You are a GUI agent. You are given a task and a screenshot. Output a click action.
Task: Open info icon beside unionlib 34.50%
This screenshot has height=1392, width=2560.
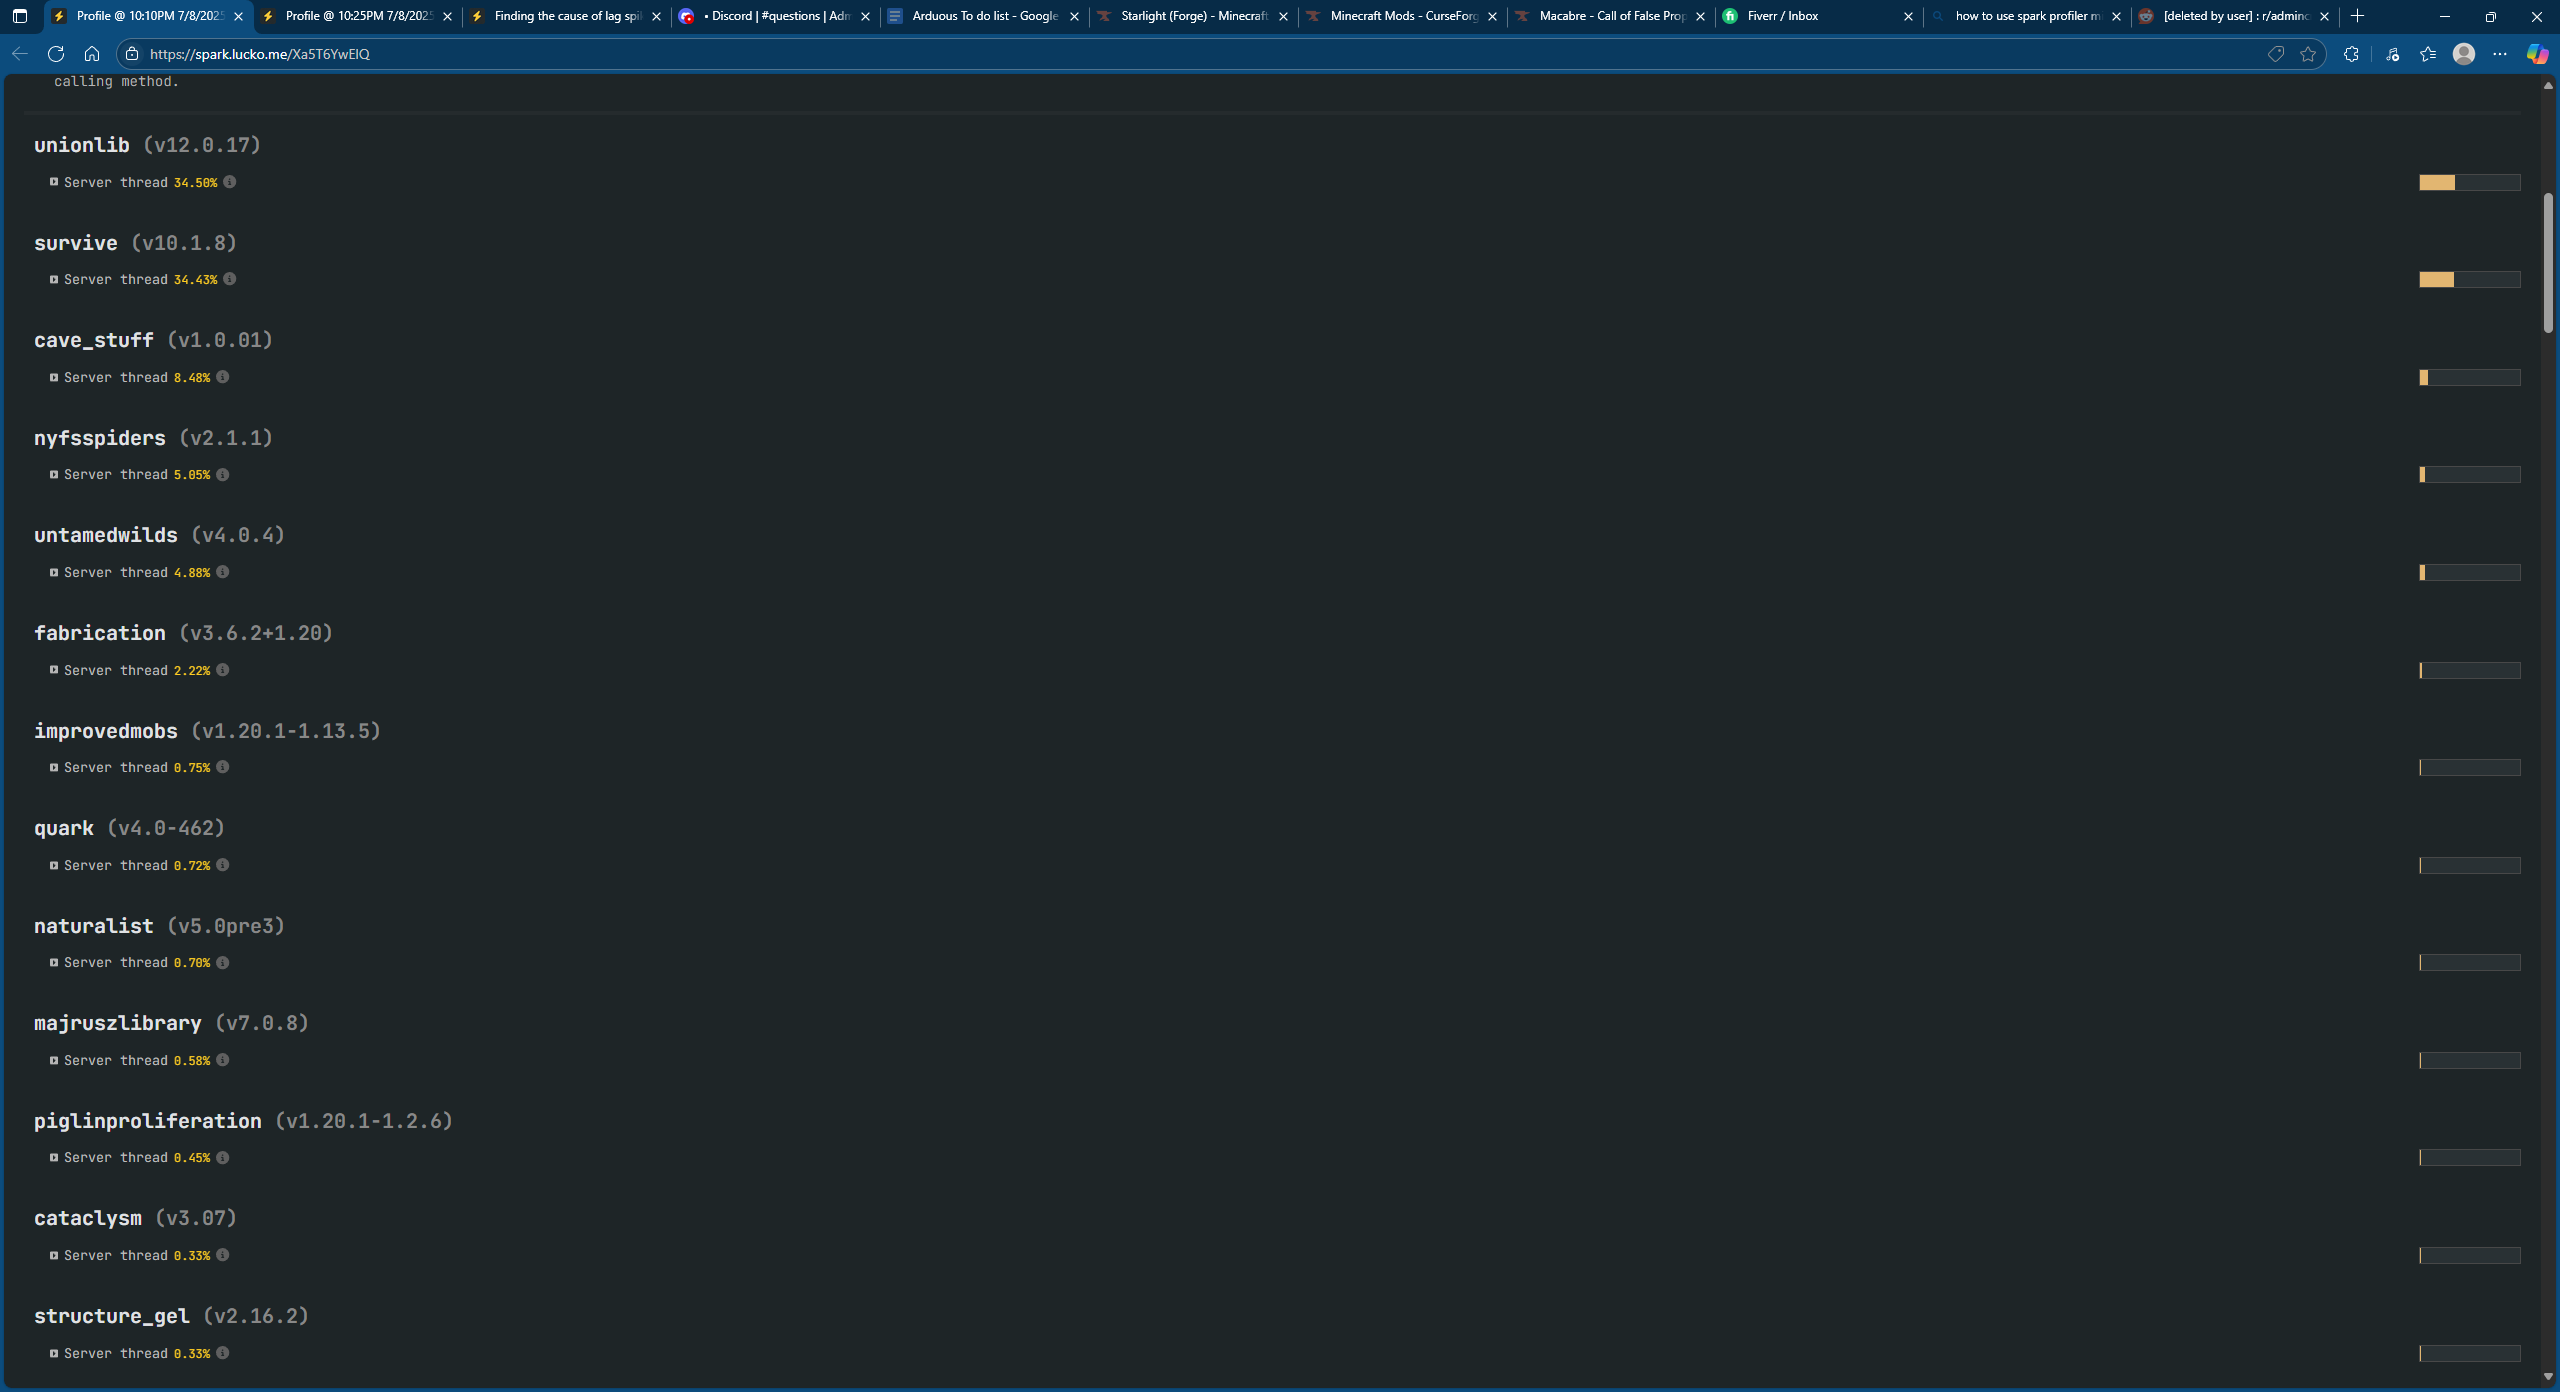tap(230, 182)
